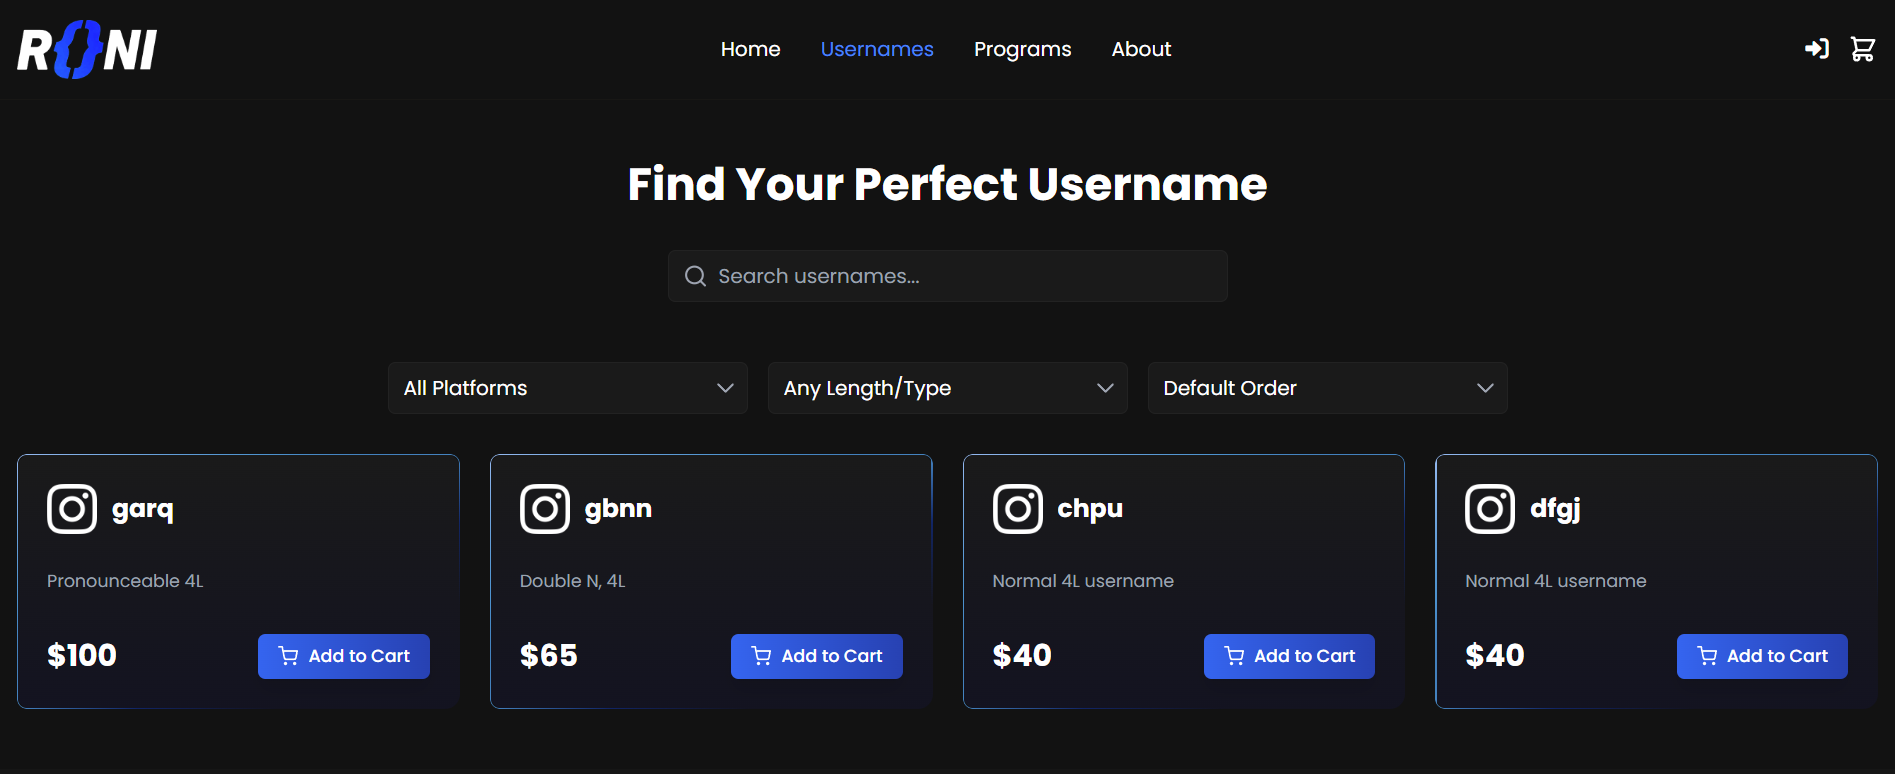The image size is (1895, 774).
Task: Click the sign-in arrow icon
Action: click(x=1816, y=49)
